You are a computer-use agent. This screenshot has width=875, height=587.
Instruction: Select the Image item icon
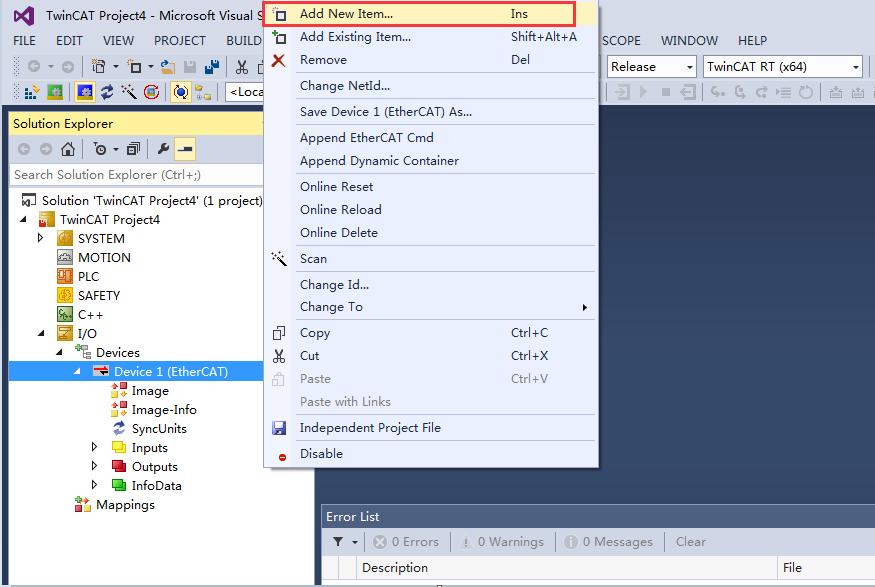coord(119,390)
